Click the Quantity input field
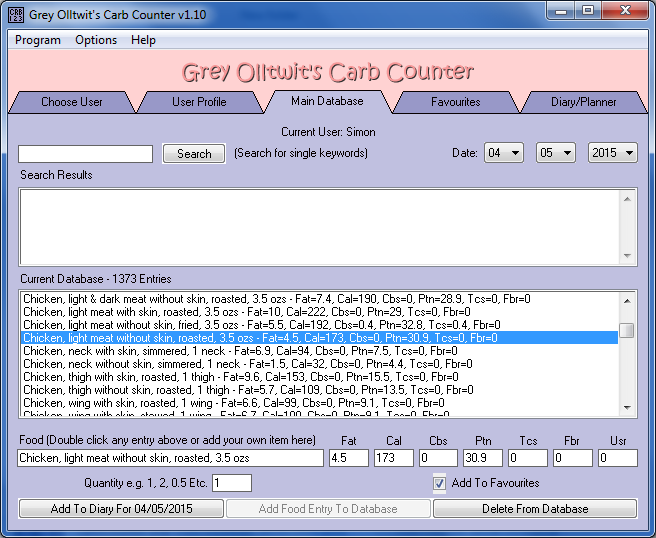The height and width of the screenshot is (538, 656). [231, 483]
